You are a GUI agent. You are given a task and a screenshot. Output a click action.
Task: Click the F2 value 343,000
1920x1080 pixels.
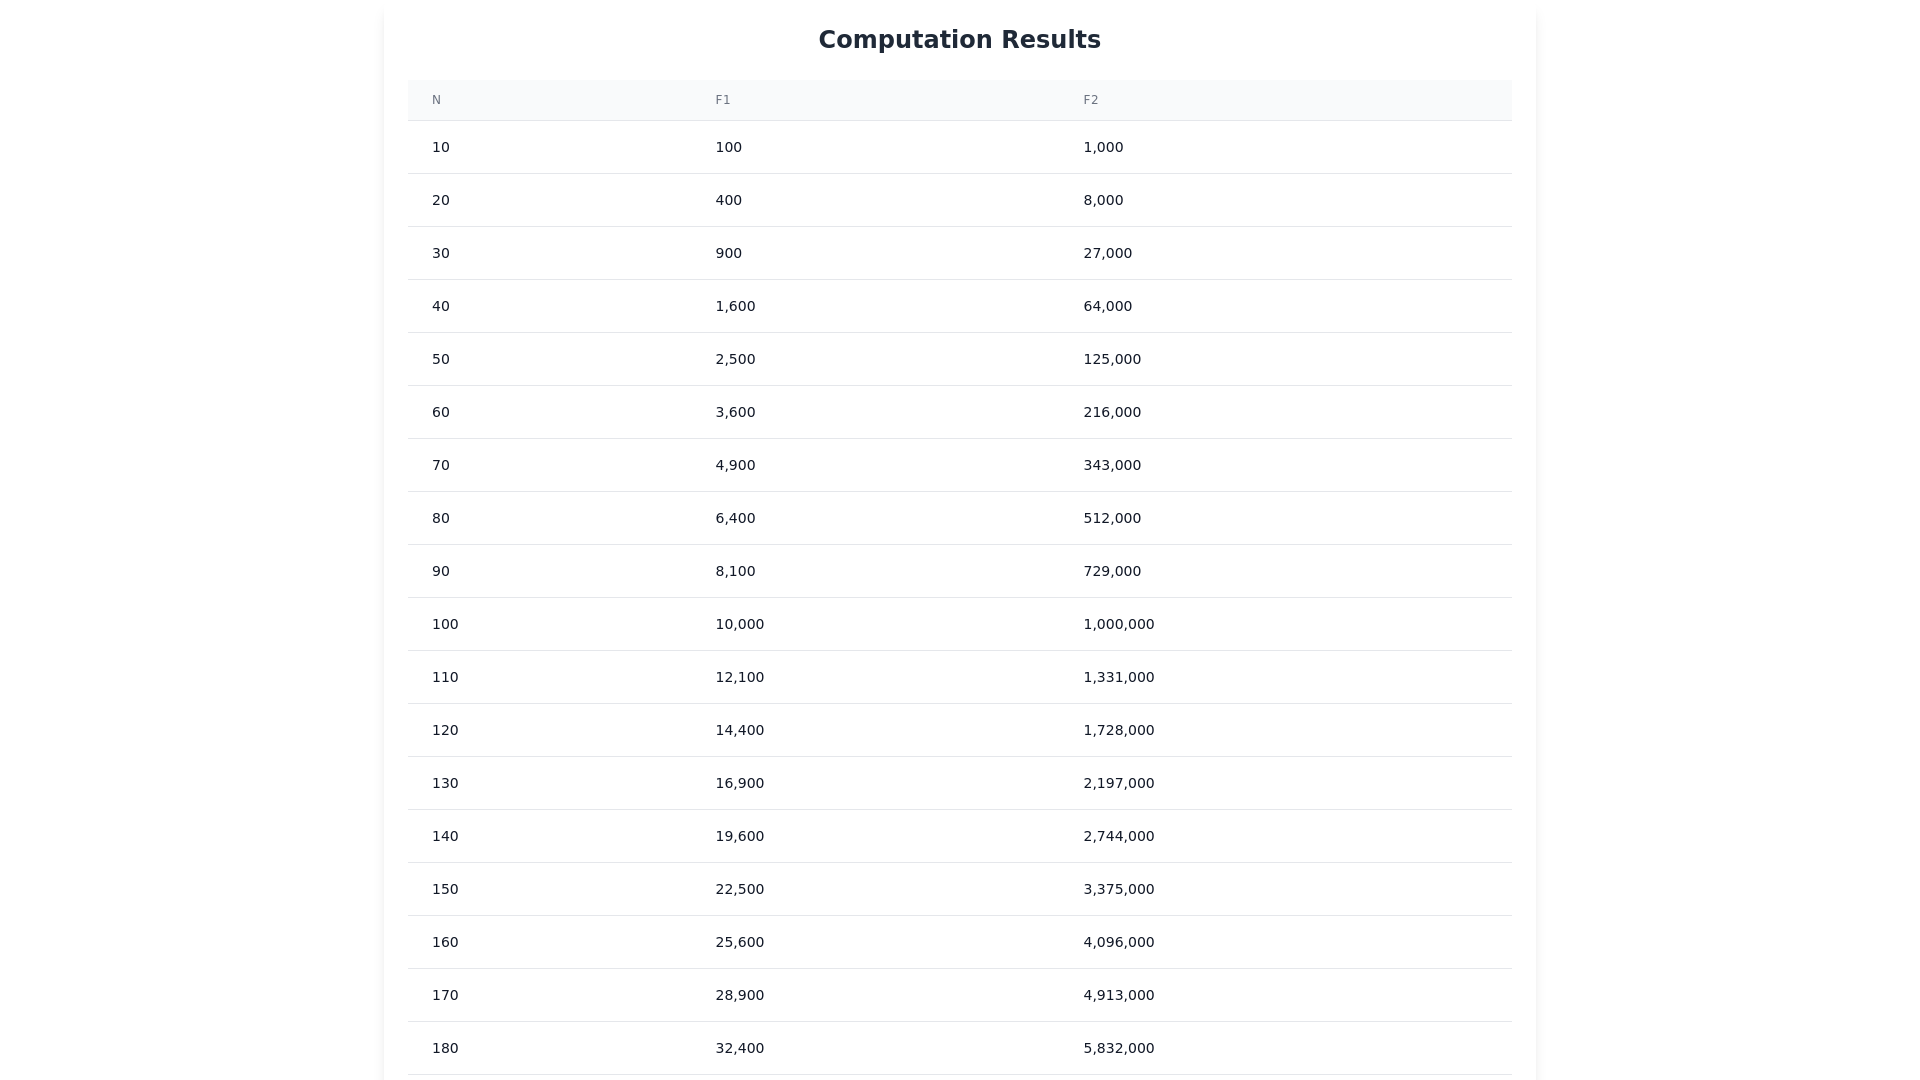pyautogui.click(x=1112, y=465)
